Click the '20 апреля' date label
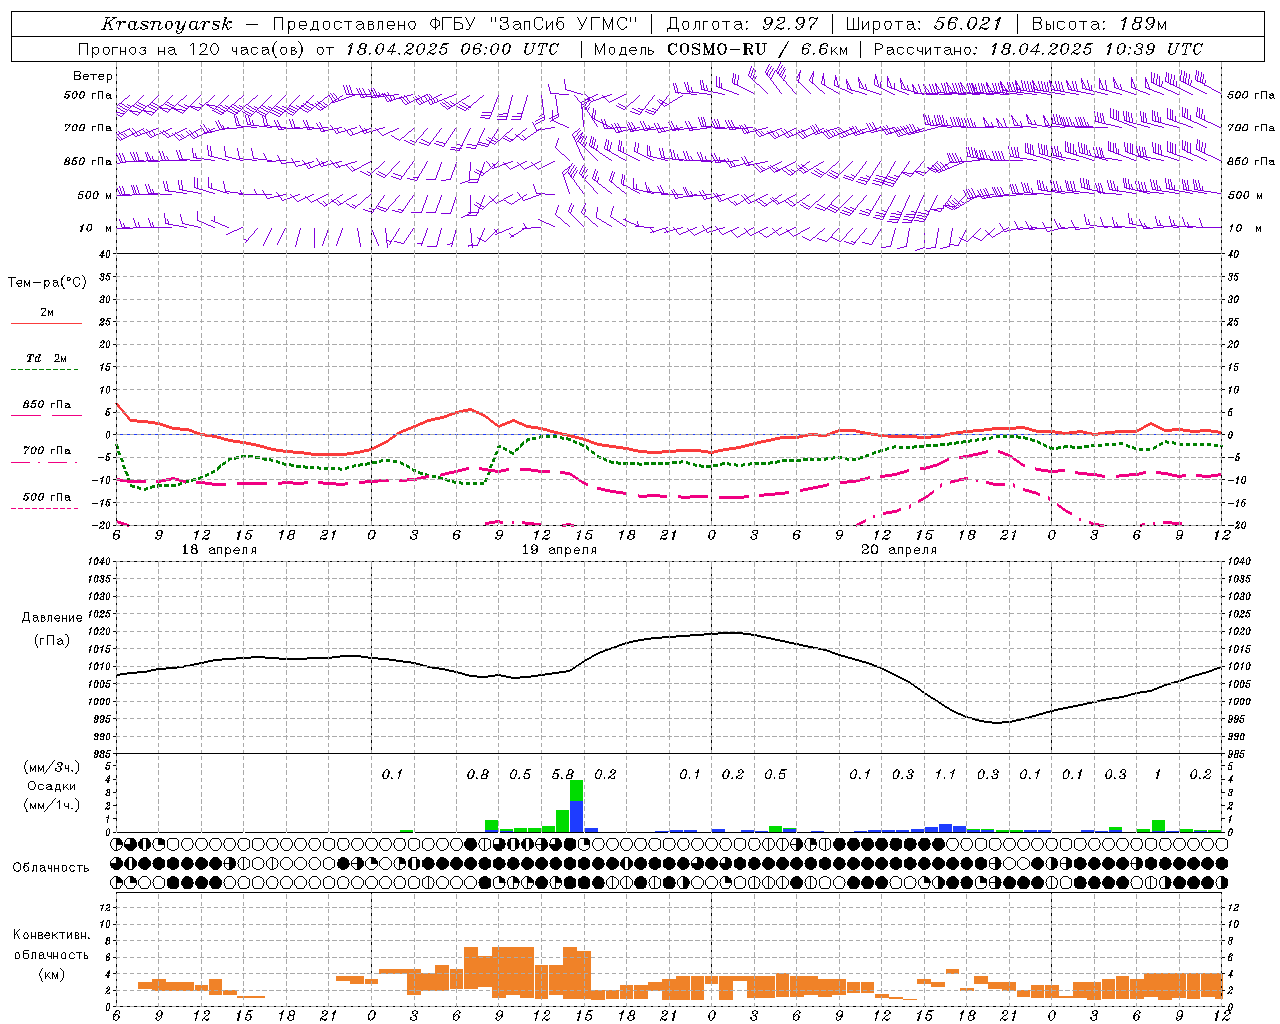1280x1024 pixels. [x=899, y=550]
